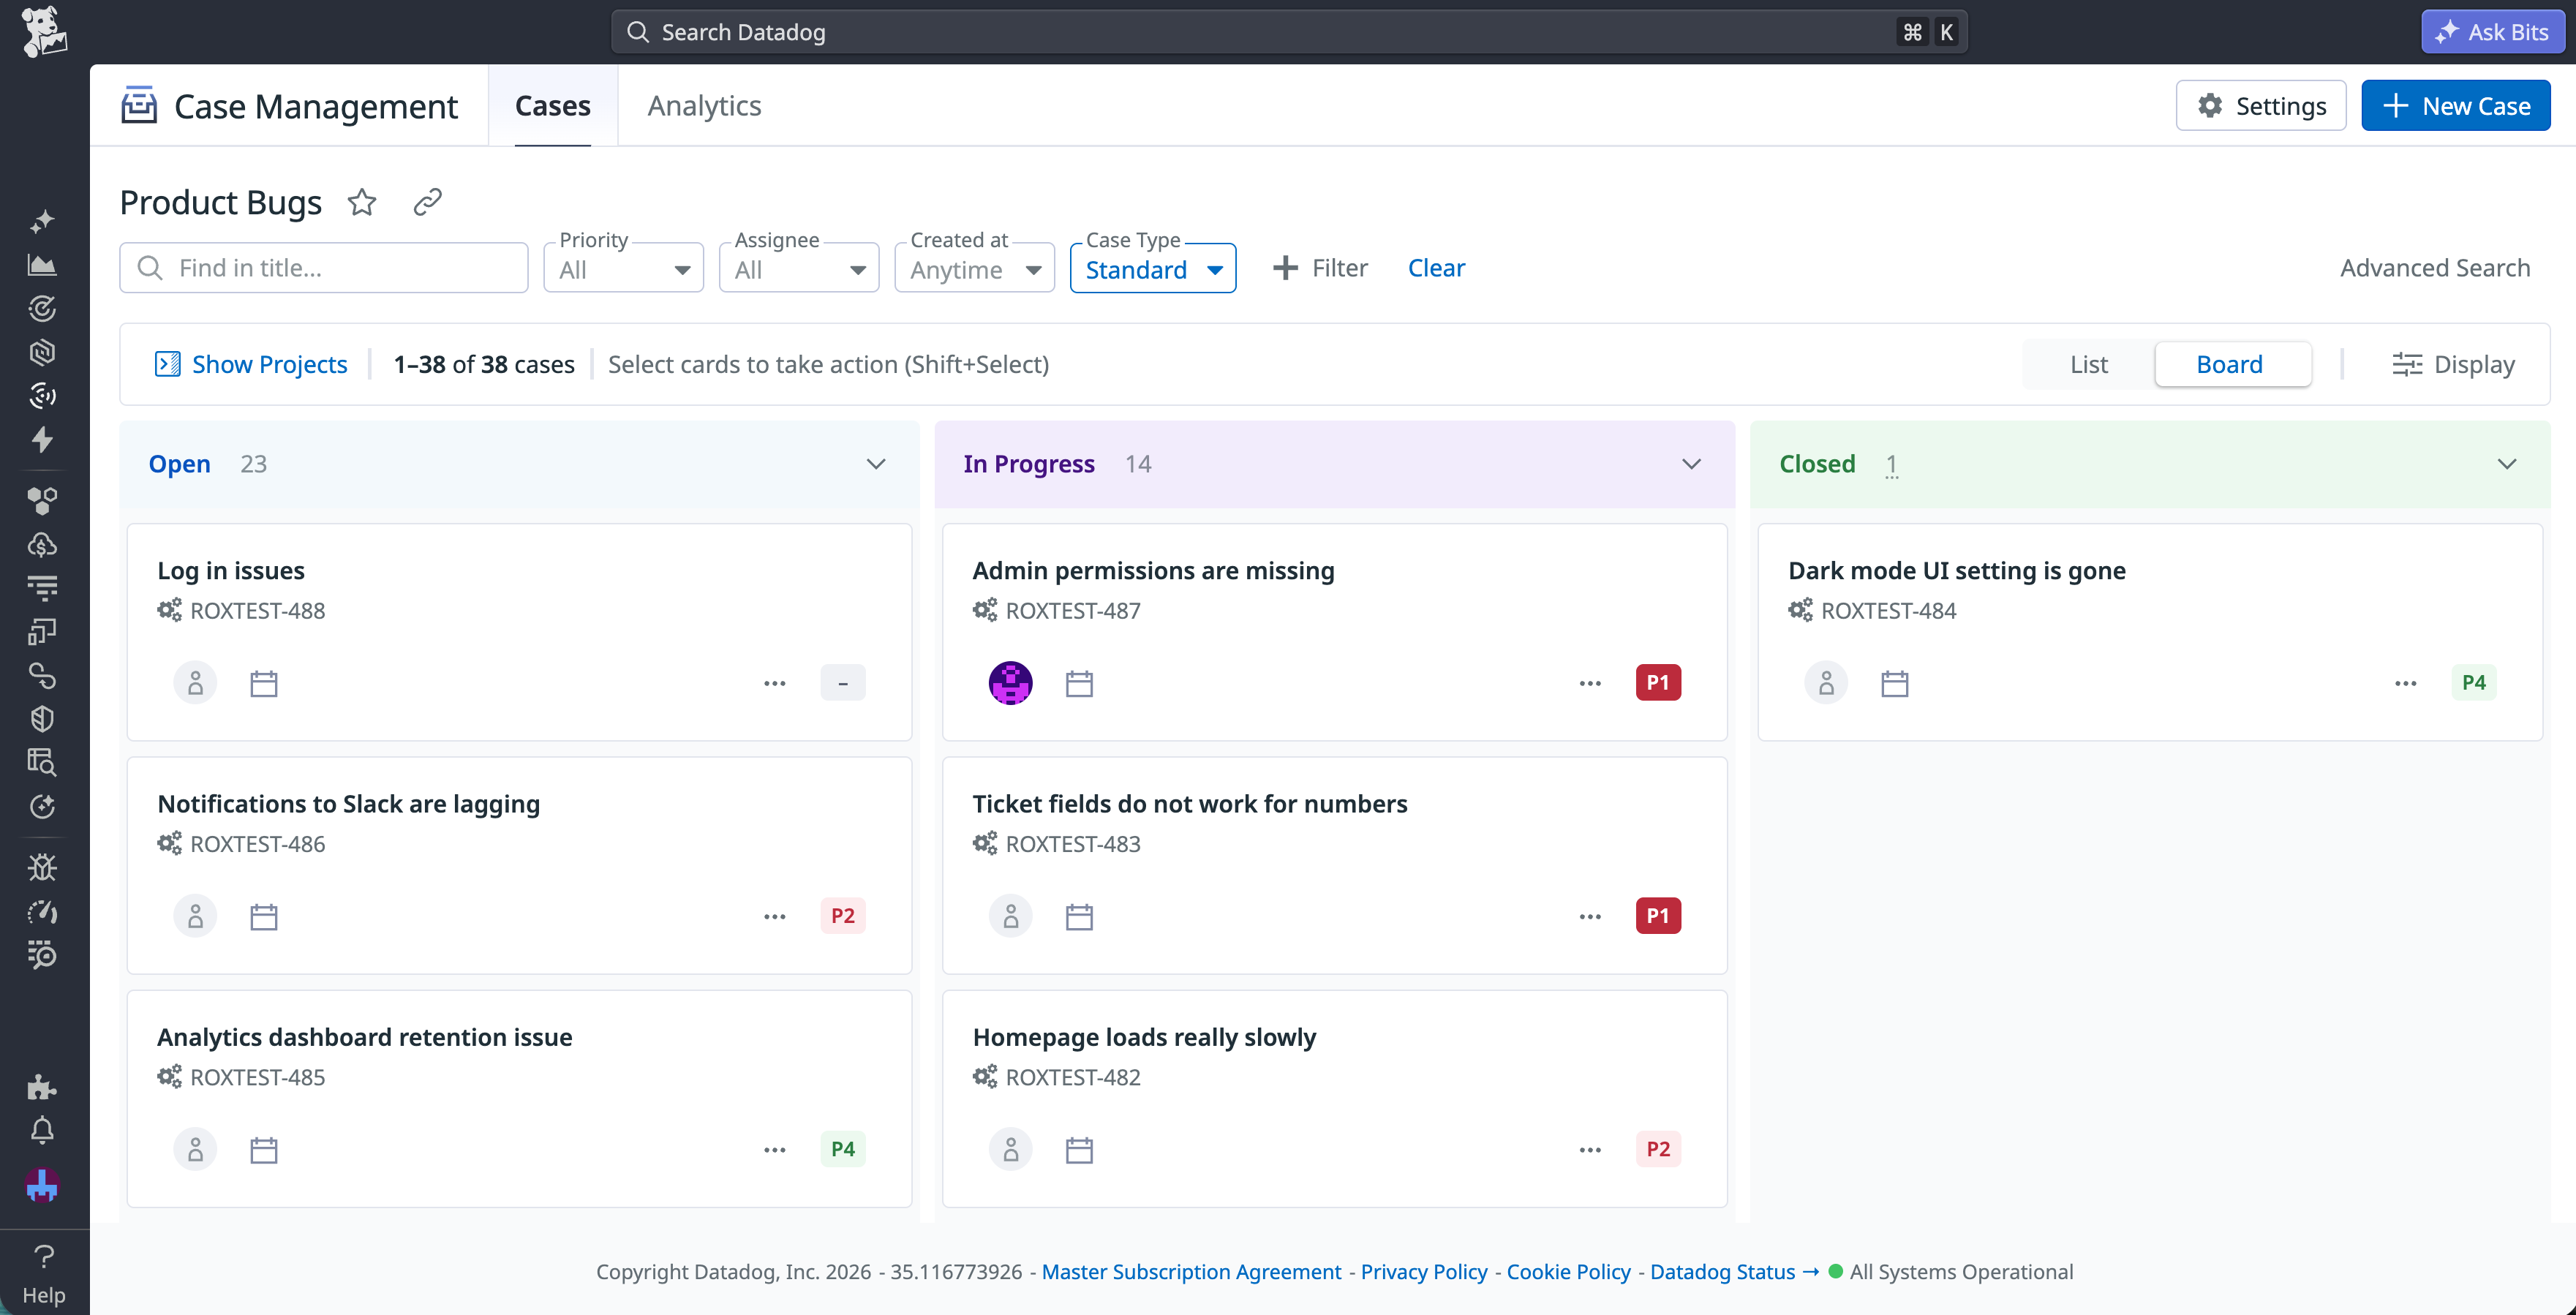This screenshot has height=1315, width=2576.
Task: Click P1 priority badge on Admin permissions
Action: (1658, 683)
